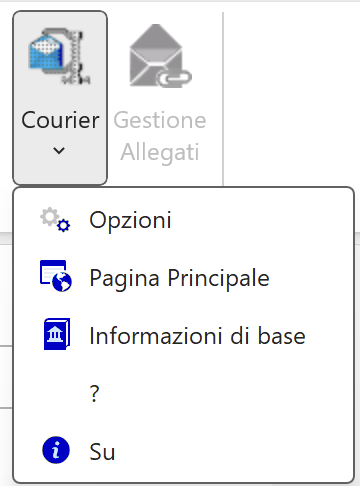
Task: Click the gears icon beside Opzioni
Action: point(55,220)
